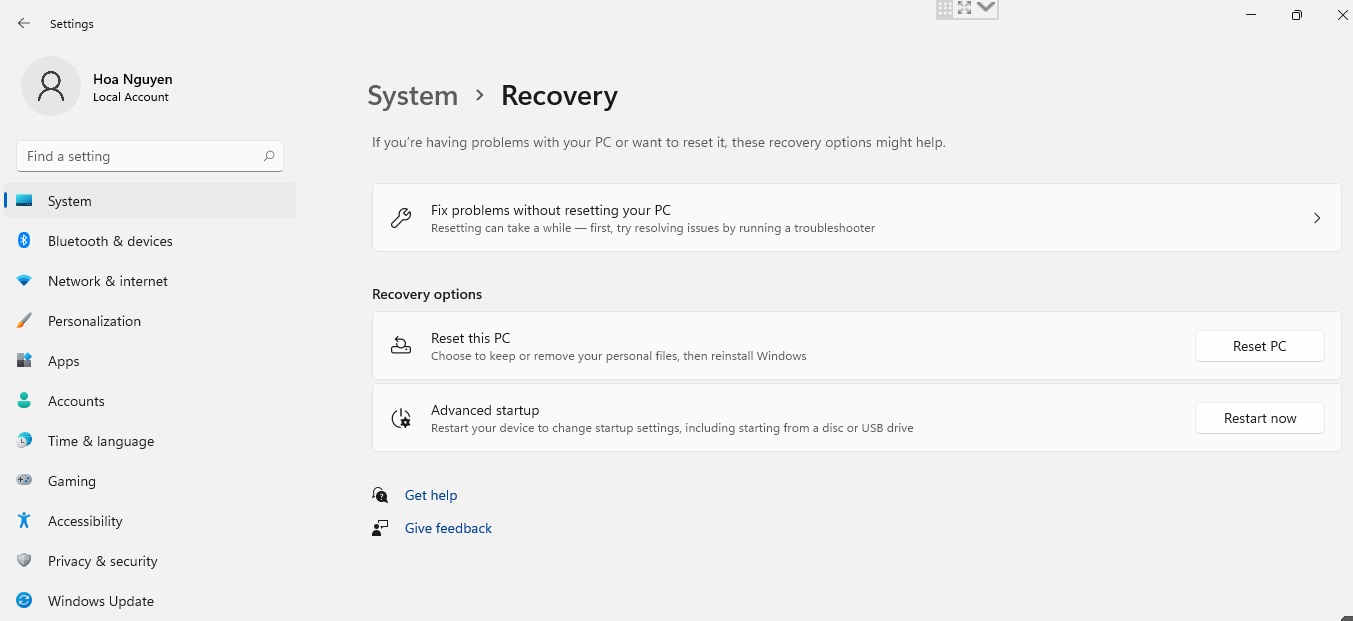Click the Bluetooth & devices icon
Image resolution: width=1353 pixels, height=621 pixels.
click(24, 241)
